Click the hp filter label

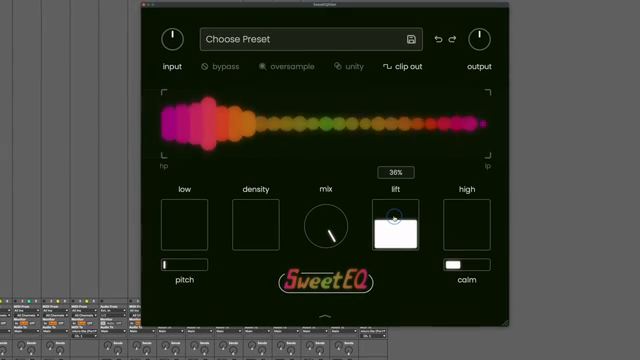(164, 166)
